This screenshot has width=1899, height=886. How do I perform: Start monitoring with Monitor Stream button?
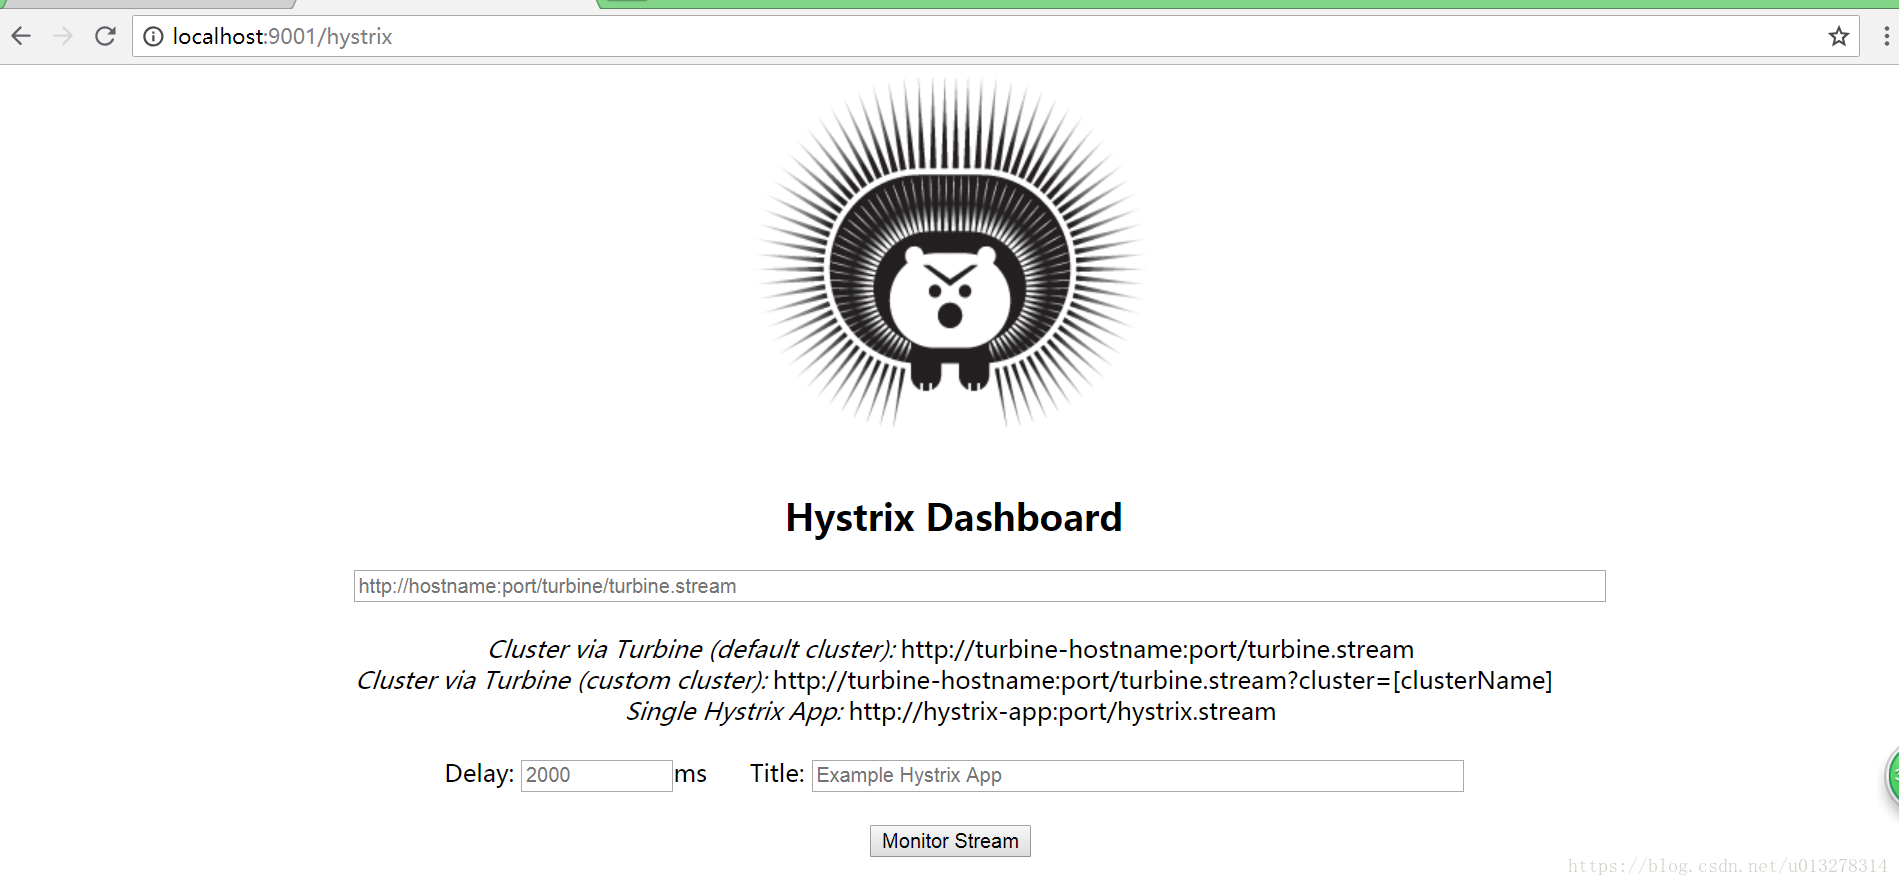pyautogui.click(x=950, y=841)
